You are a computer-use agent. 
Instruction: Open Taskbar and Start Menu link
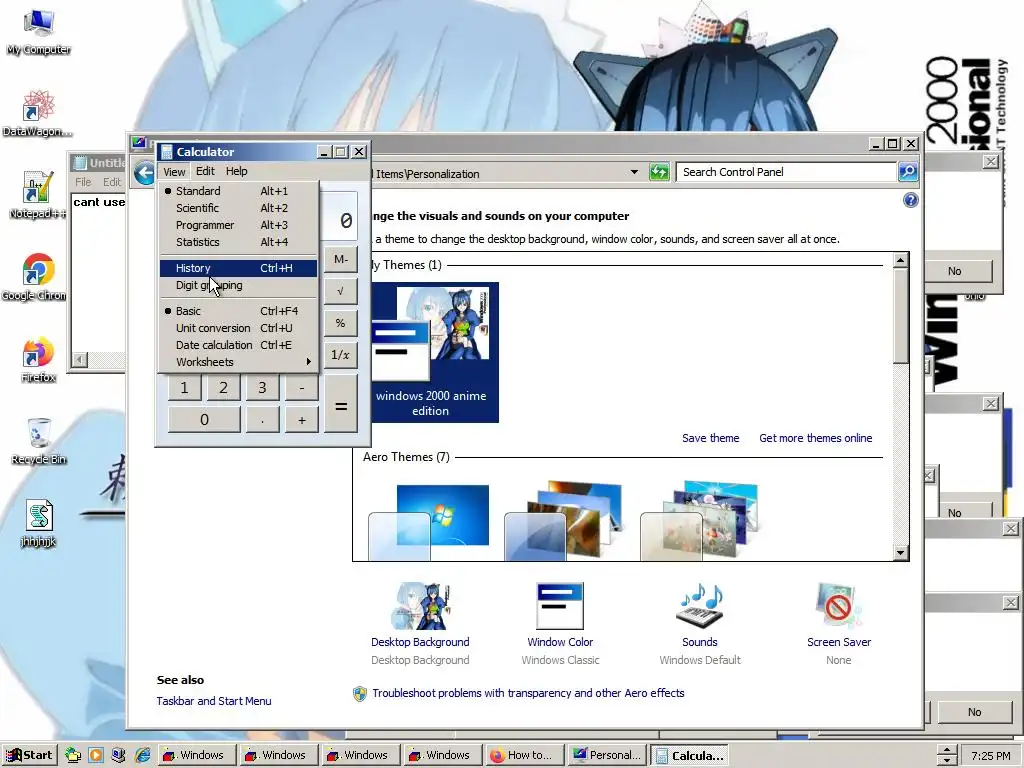coord(214,701)
